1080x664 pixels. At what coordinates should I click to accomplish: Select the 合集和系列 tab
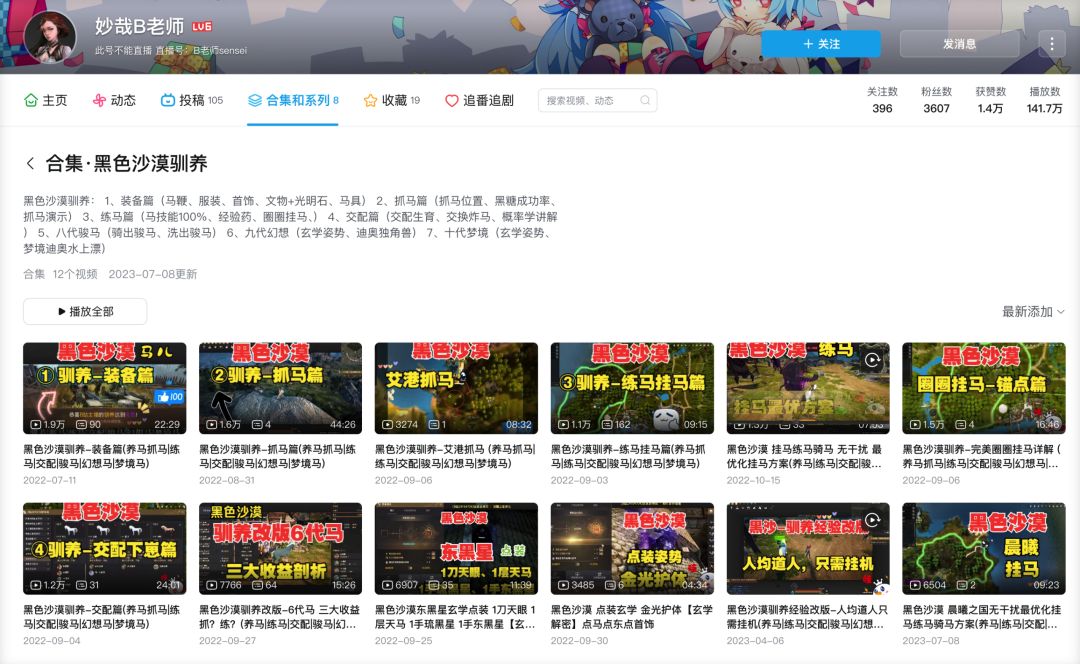pos(293,101)
